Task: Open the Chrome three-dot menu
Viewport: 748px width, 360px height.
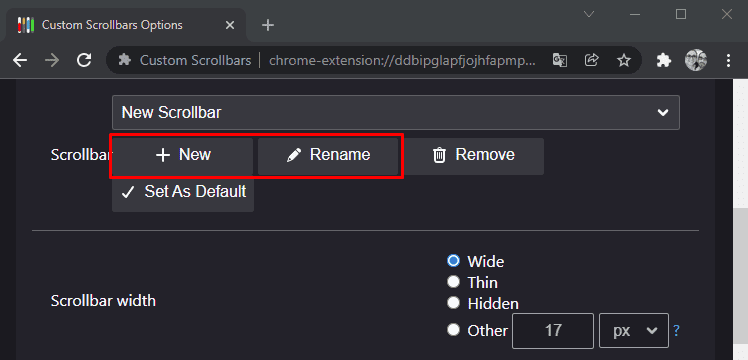Action: (728, 61)
